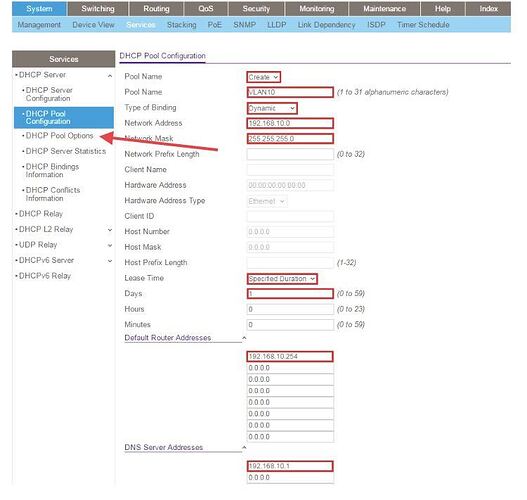527x500 pixels.
Task: Open the Lease Time dropdown
Action: tap(282, 279)
